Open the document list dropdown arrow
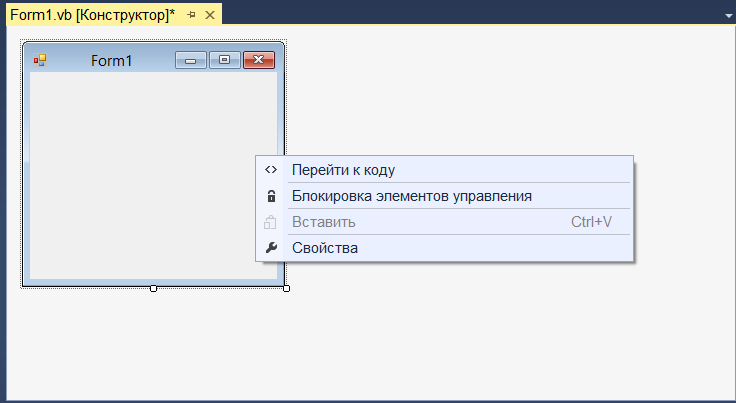This screenshot has width=736, height=403. coord(728,15)
